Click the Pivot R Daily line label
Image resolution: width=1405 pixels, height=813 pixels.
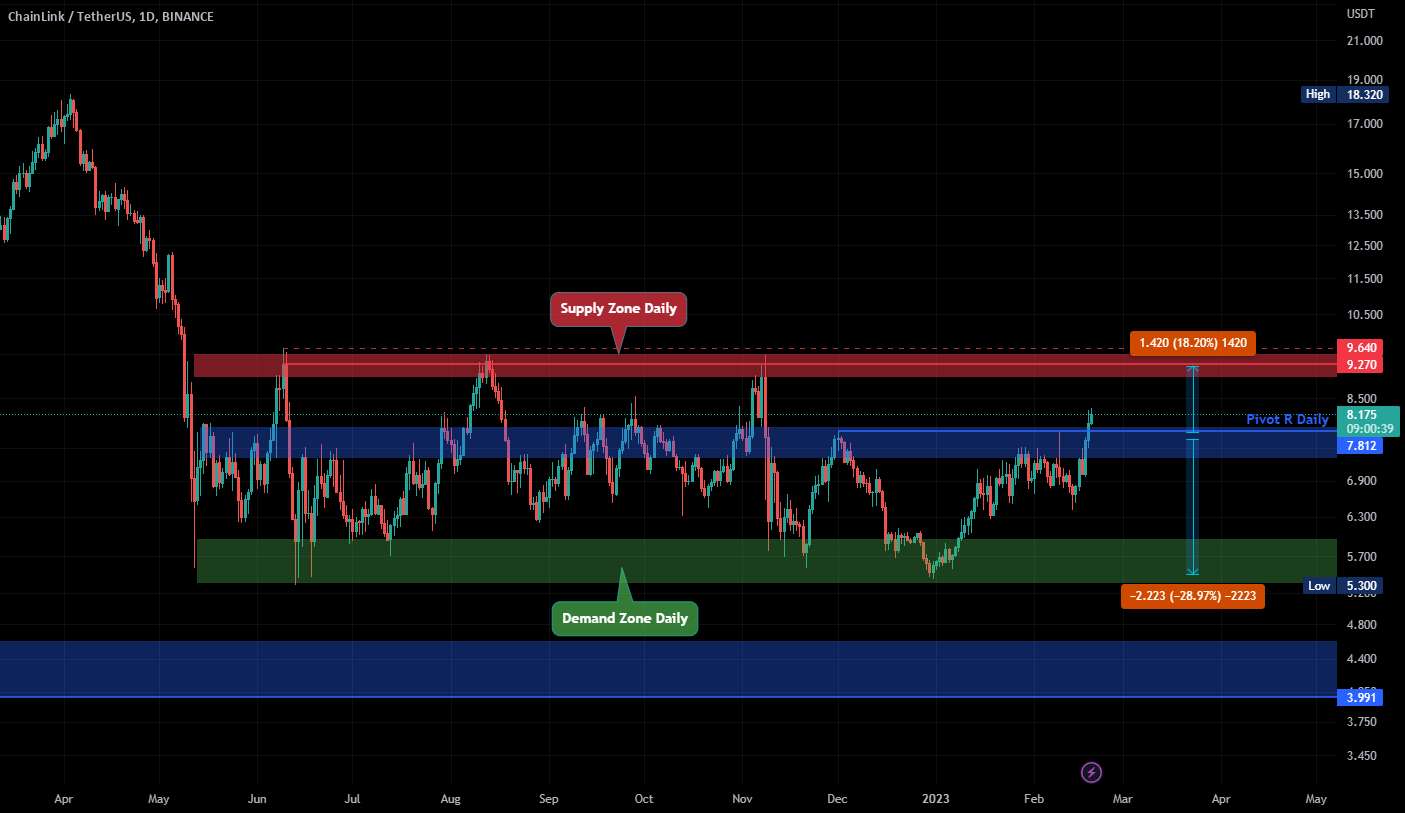click(x=1287, y=420)
